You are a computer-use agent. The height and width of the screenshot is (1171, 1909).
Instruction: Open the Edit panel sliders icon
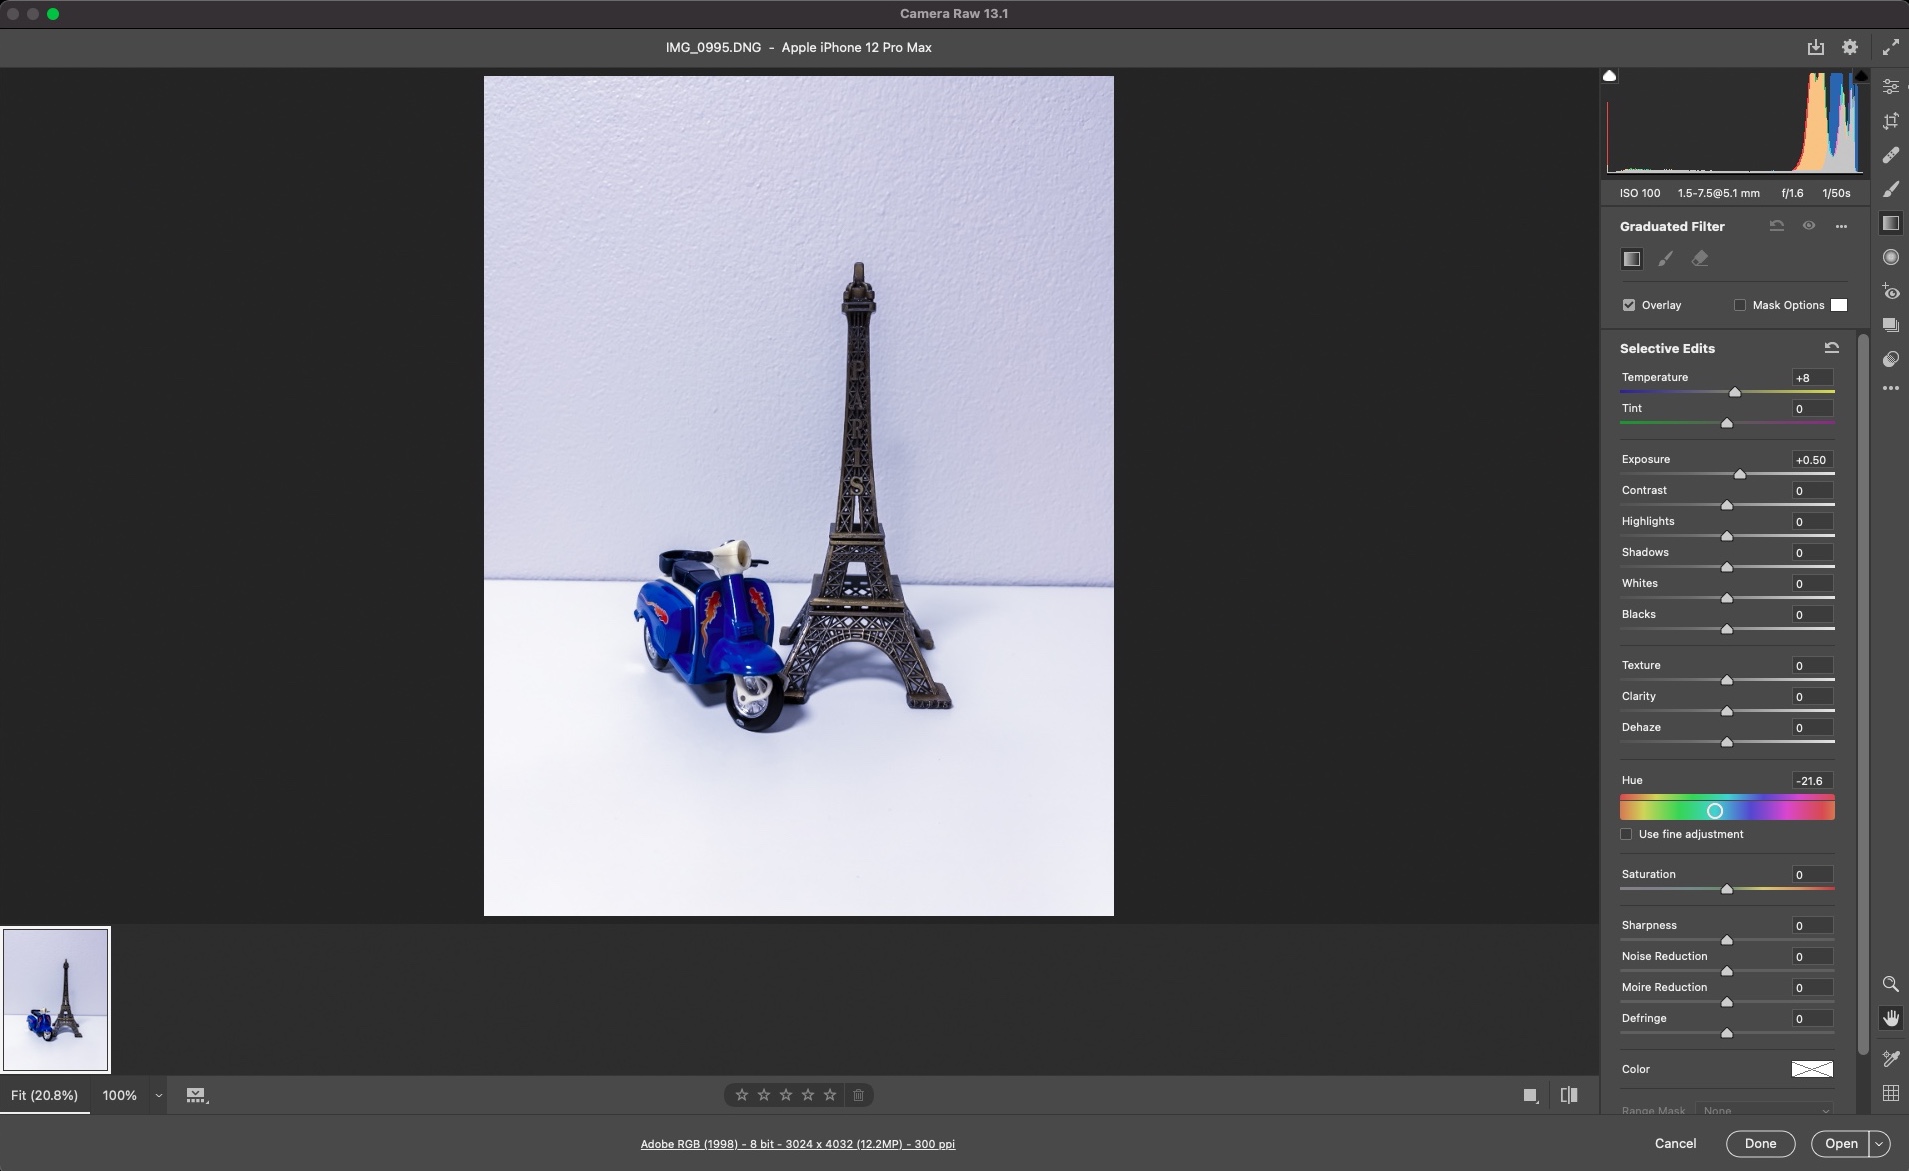pos(1890,87)
